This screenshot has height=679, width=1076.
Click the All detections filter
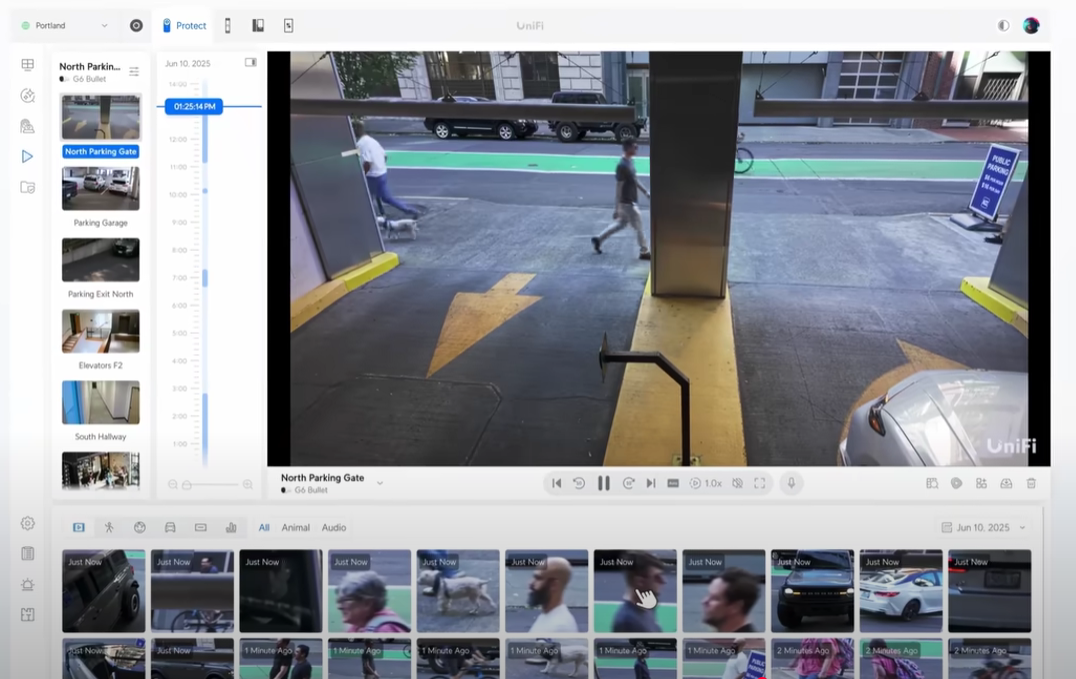click(264, 527)
